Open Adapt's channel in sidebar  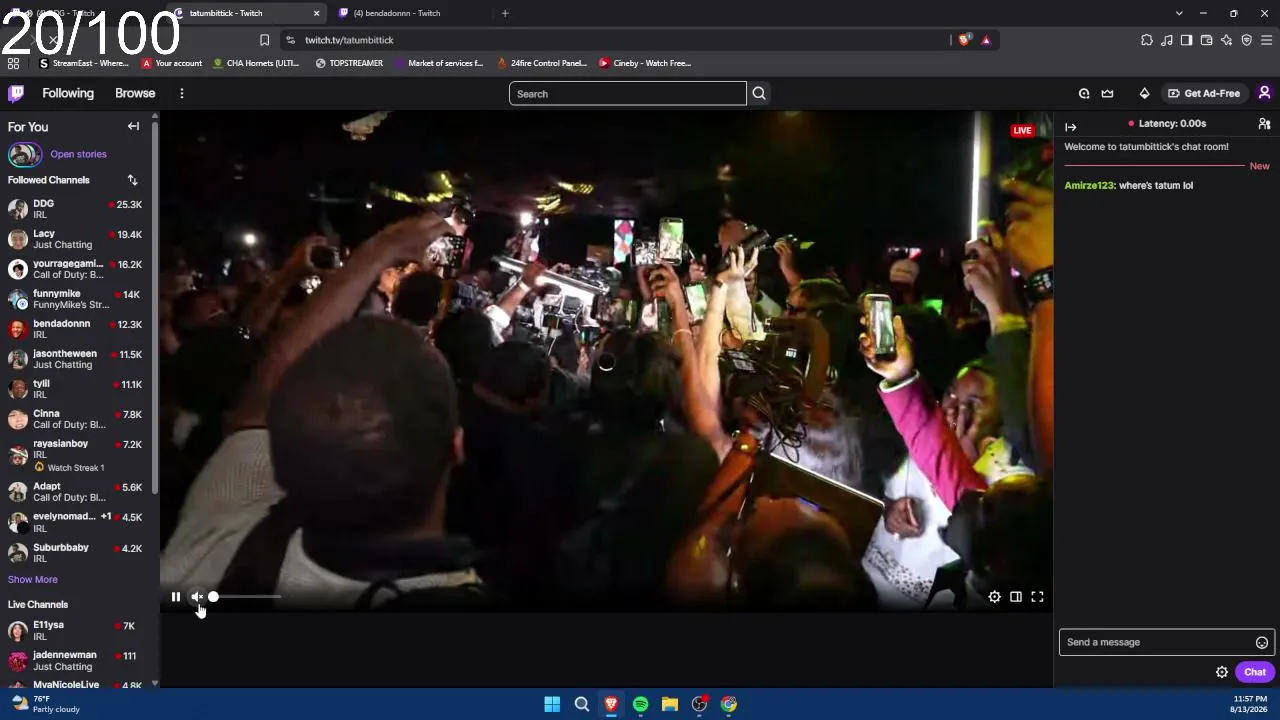coord(76,491)
